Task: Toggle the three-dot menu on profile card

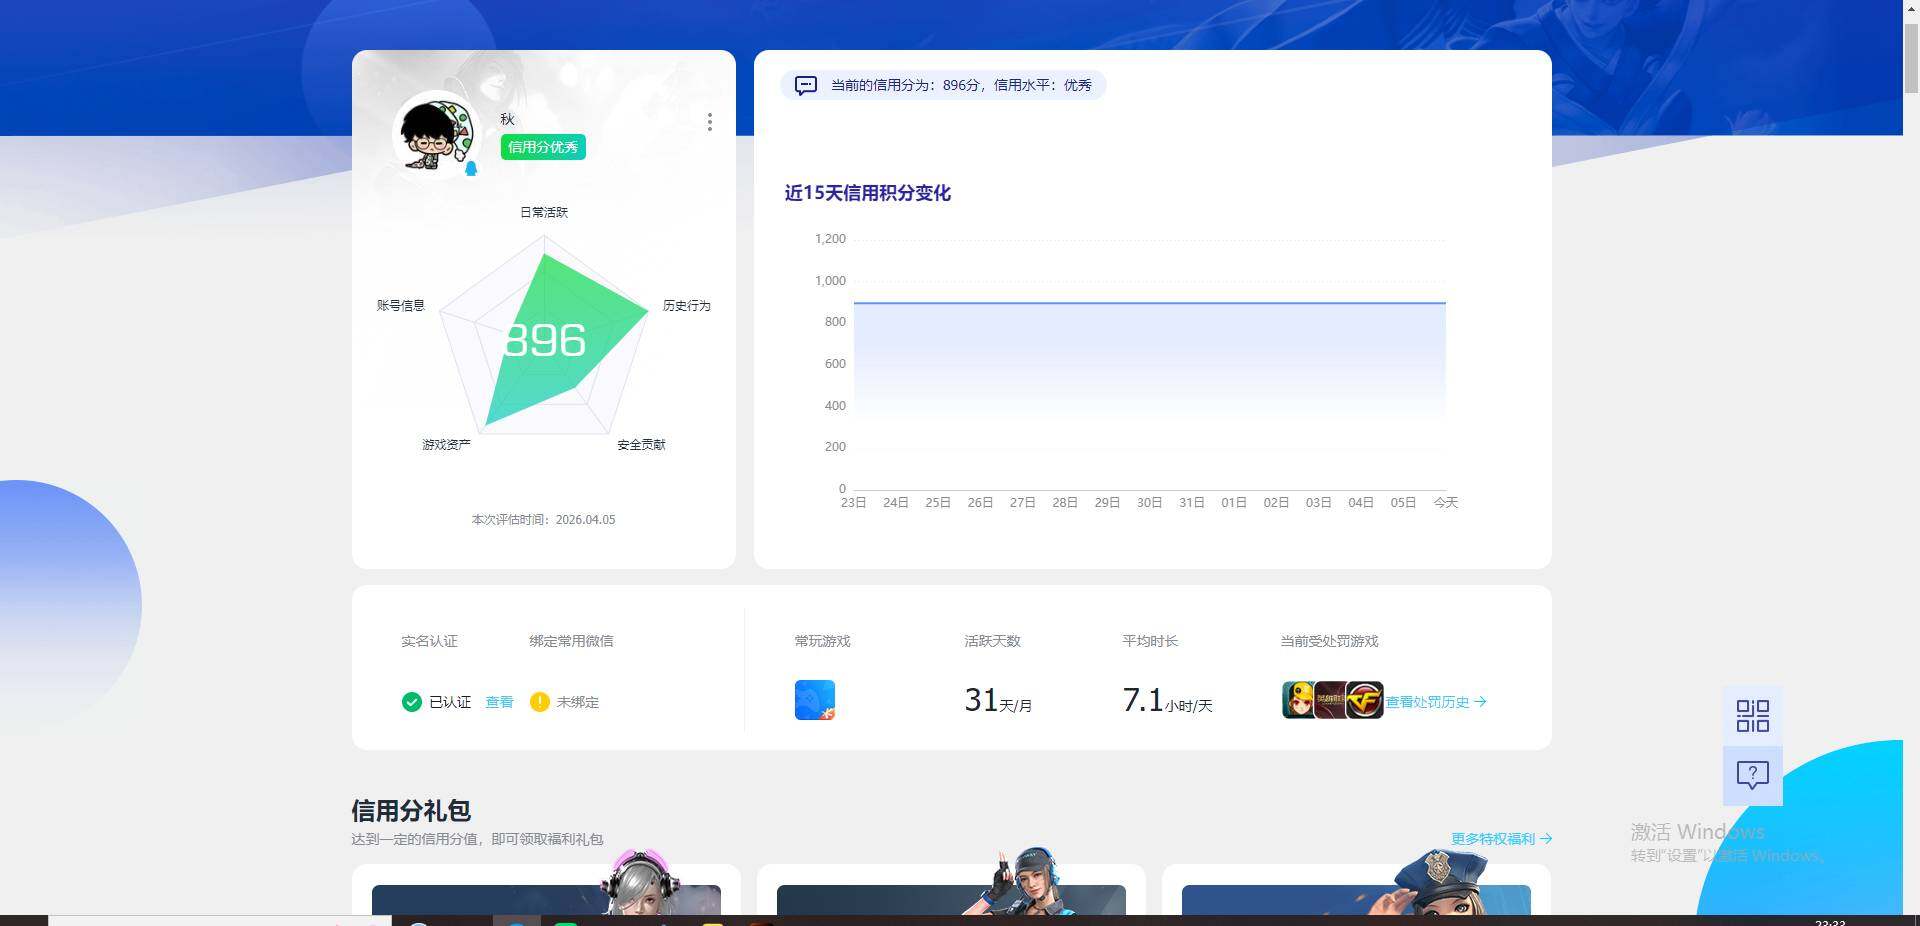Action: click(x=710, y=122)
